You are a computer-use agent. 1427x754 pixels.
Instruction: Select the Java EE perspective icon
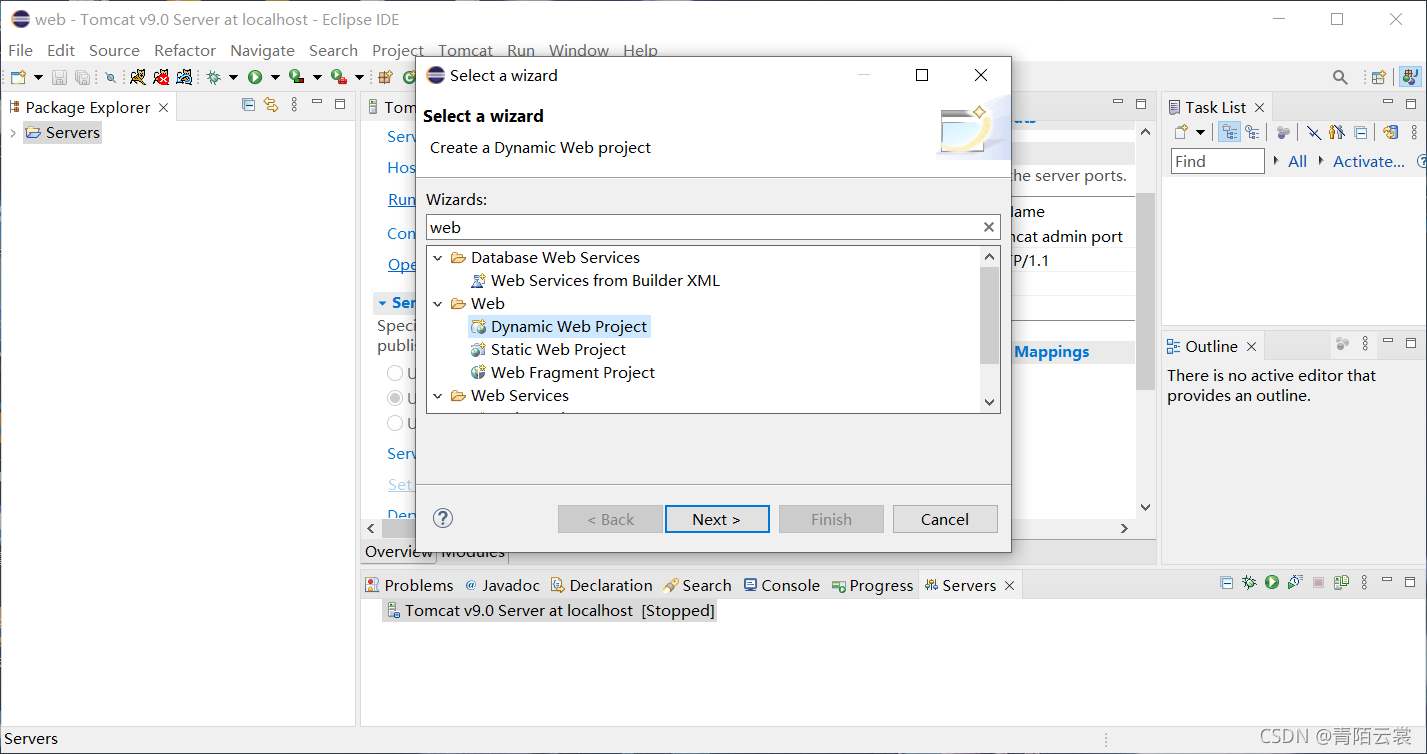tap(1410, 77)
